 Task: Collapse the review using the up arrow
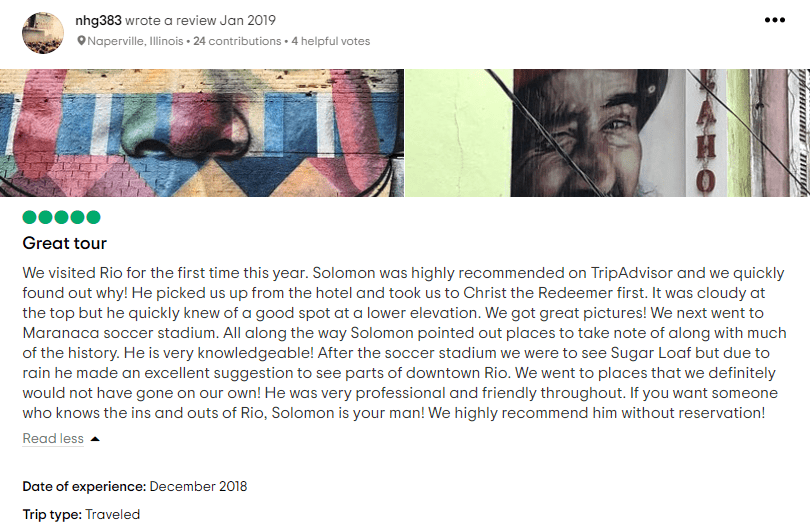point(95,439)
